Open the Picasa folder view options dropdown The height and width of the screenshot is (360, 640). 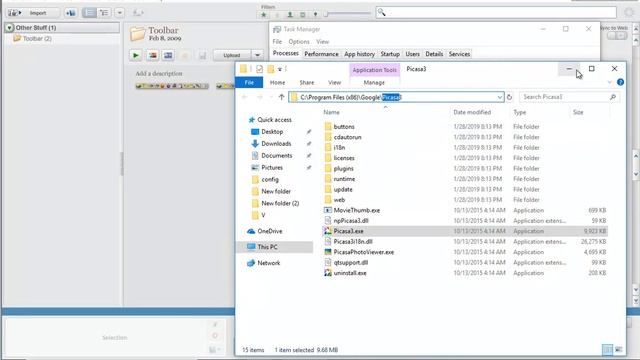coord(120,13)
